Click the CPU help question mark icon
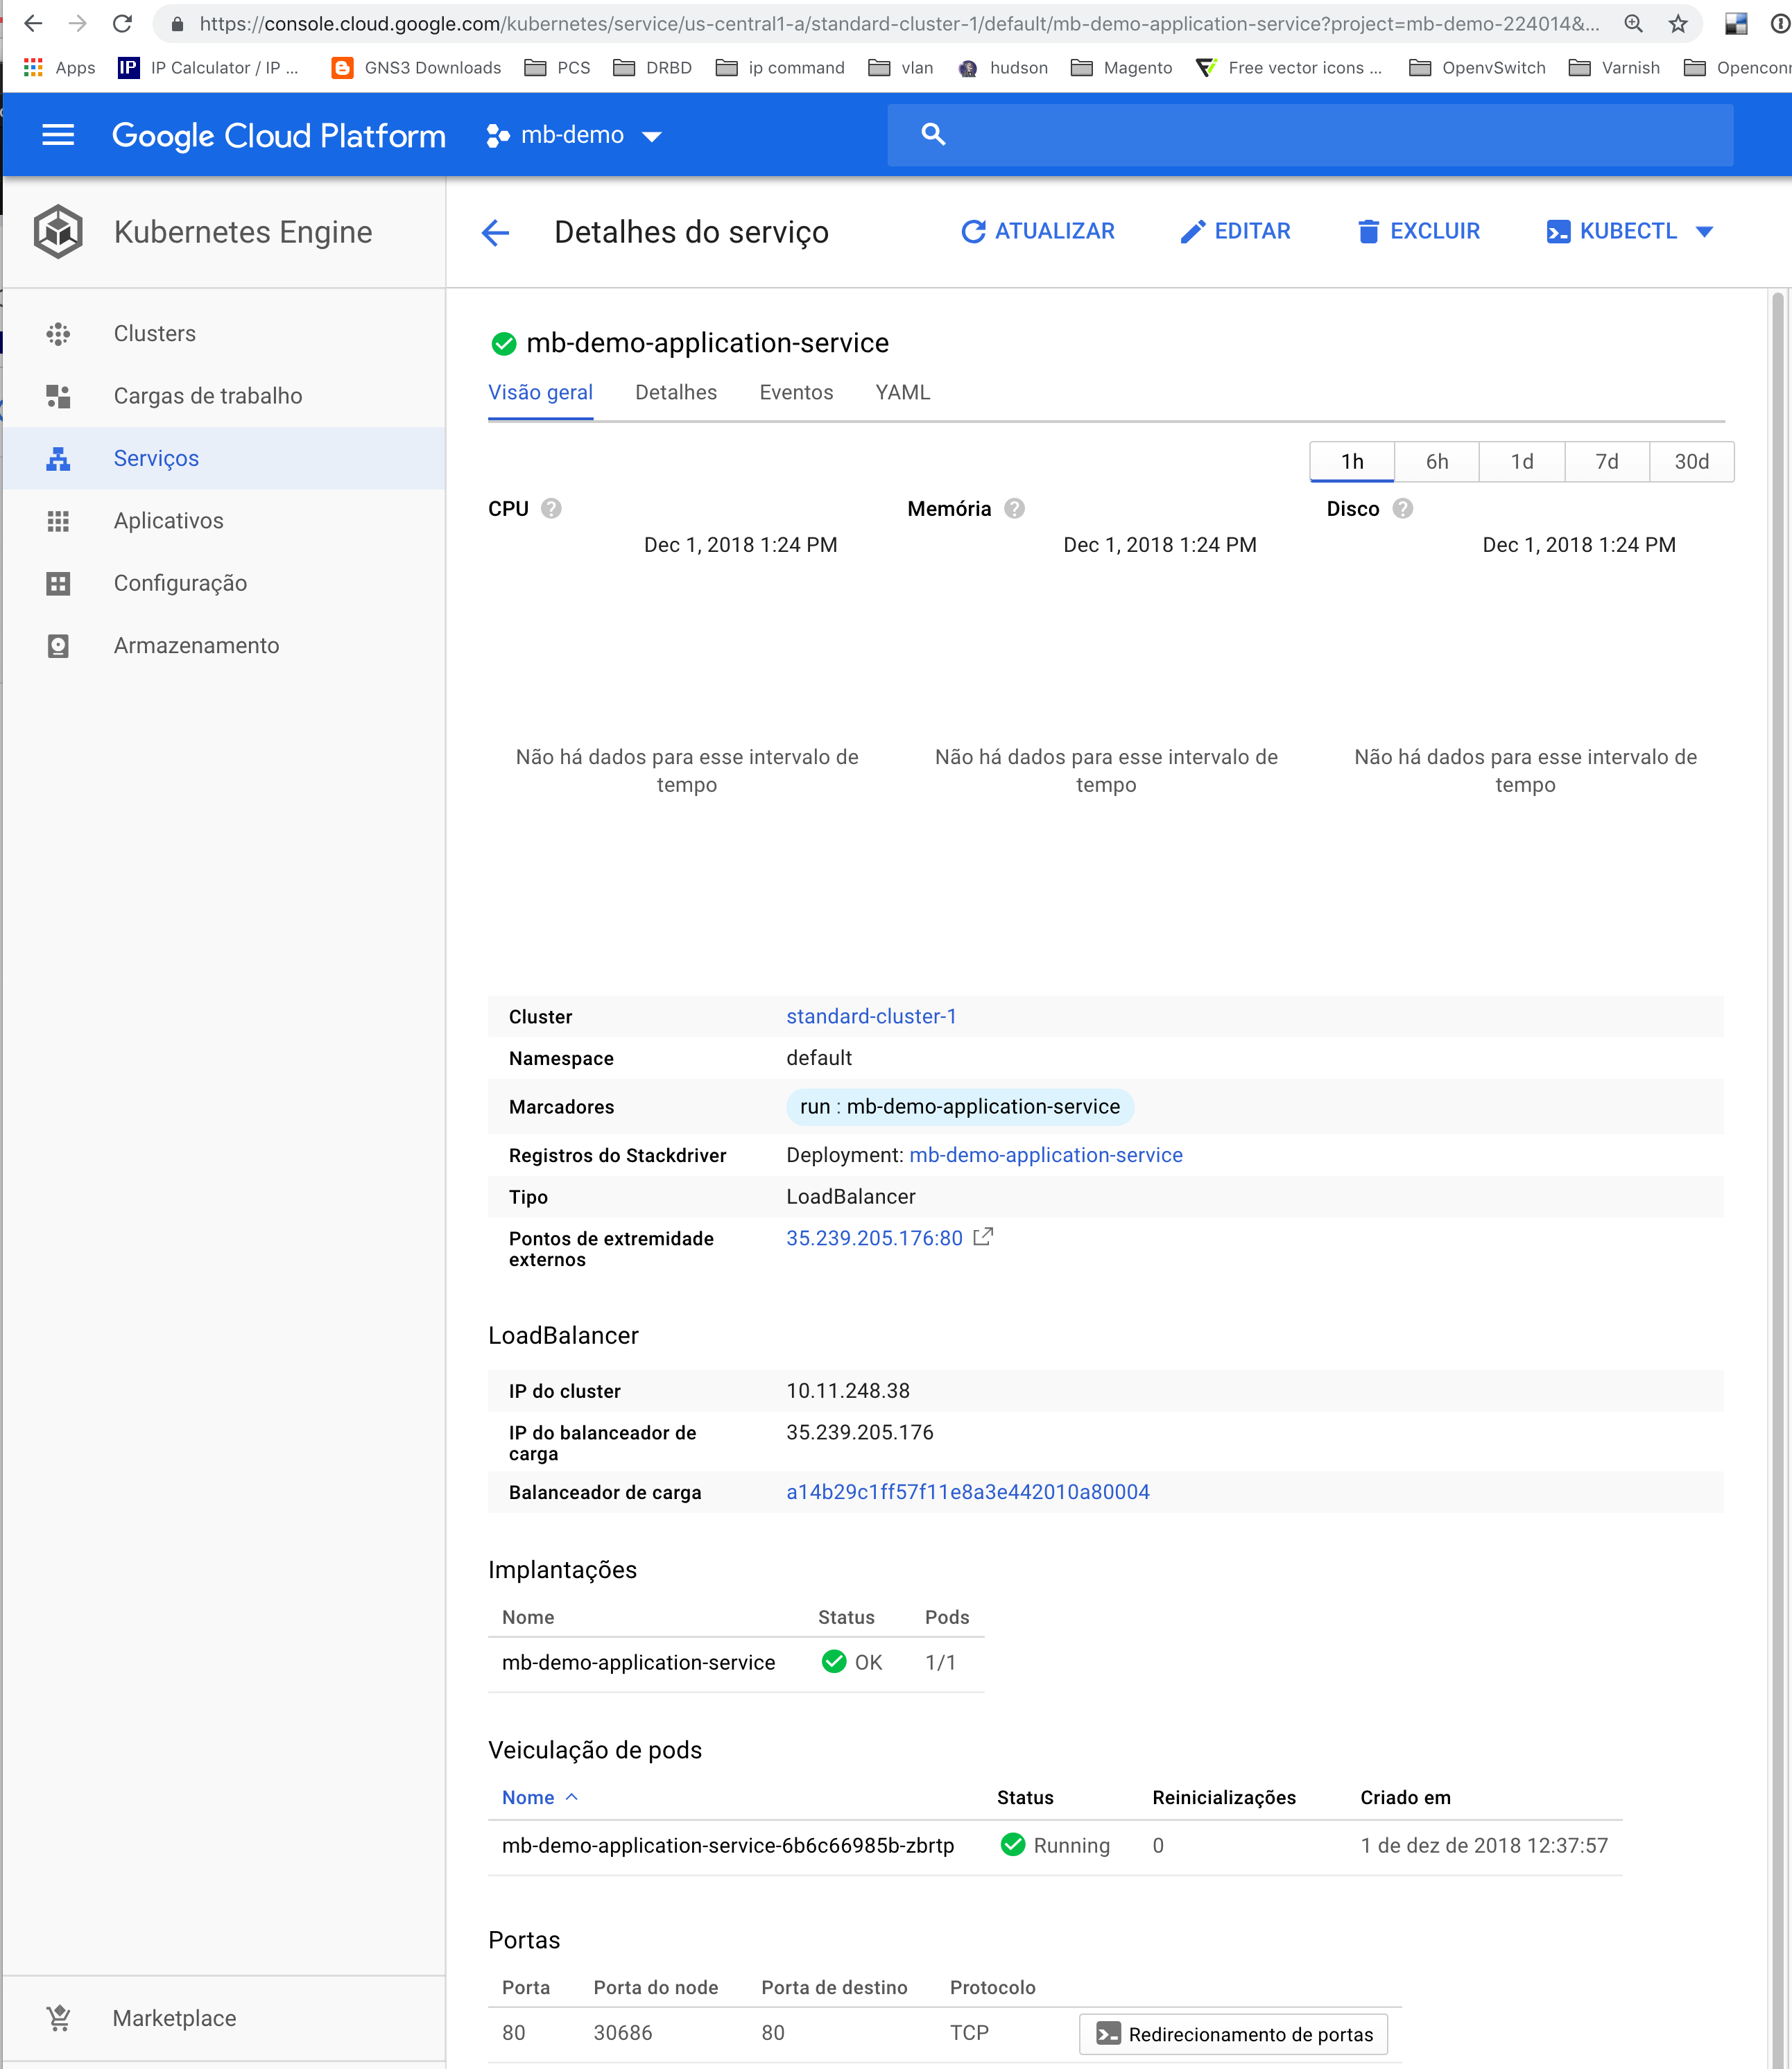 (x=551, y=509)
